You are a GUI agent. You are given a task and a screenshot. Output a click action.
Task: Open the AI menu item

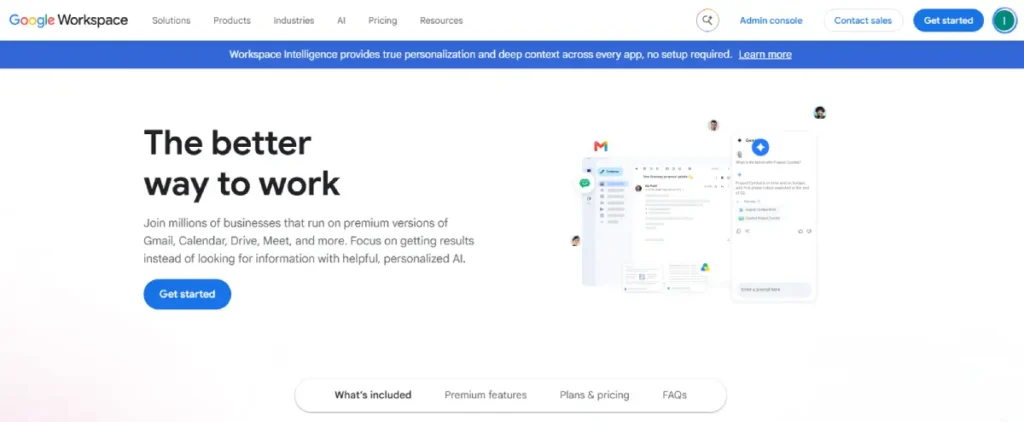click(x=342, y=20)
